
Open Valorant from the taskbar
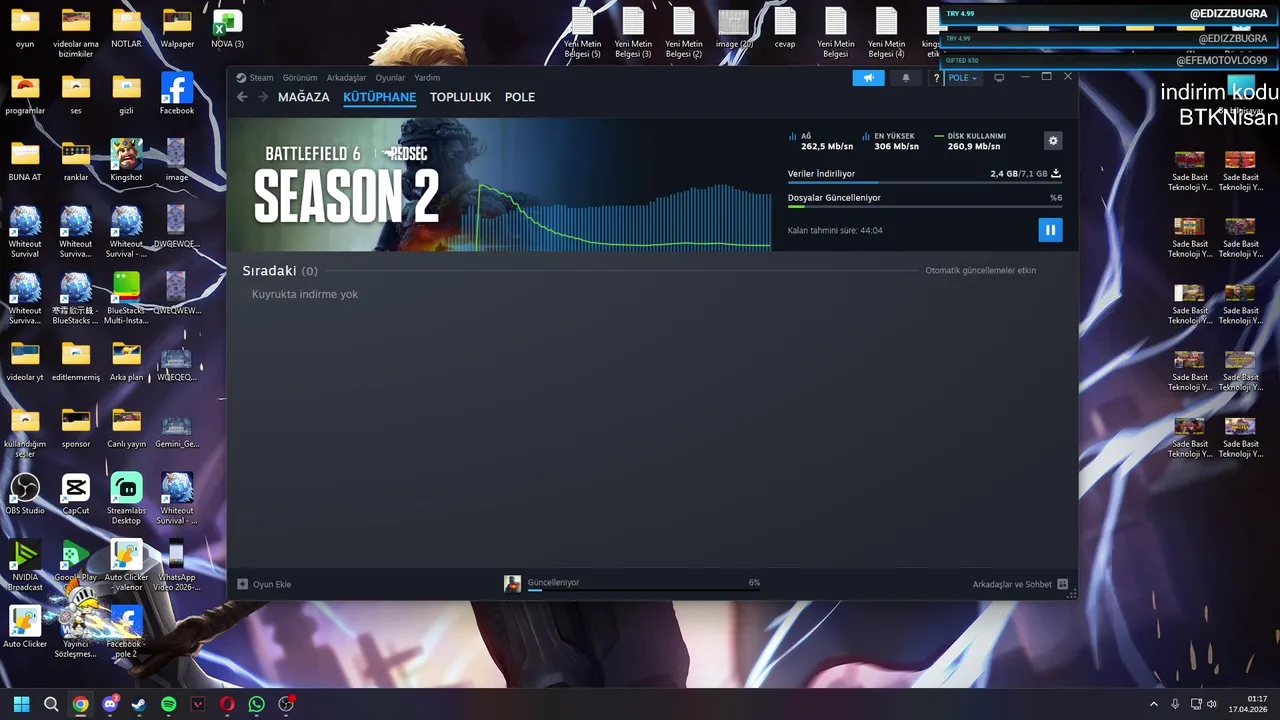(x=198, y=704)
